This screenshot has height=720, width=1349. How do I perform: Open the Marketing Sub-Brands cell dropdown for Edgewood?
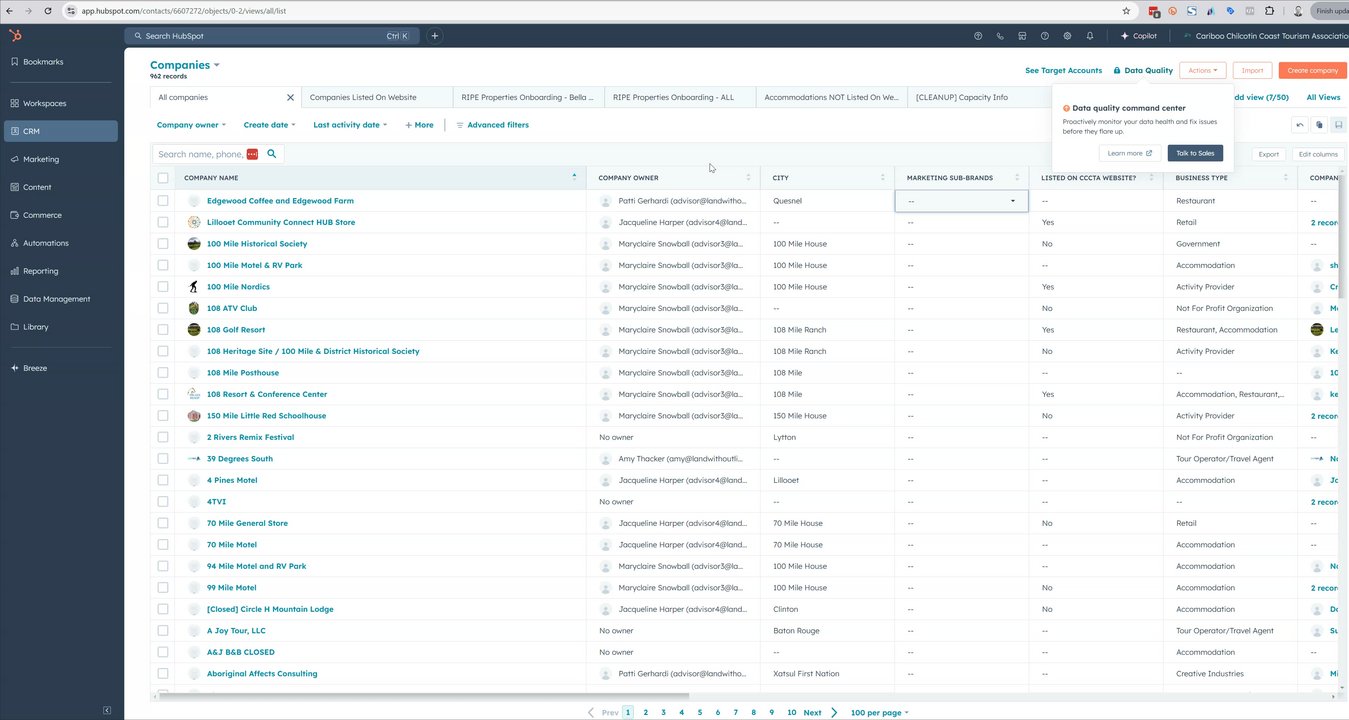[961, 201]
